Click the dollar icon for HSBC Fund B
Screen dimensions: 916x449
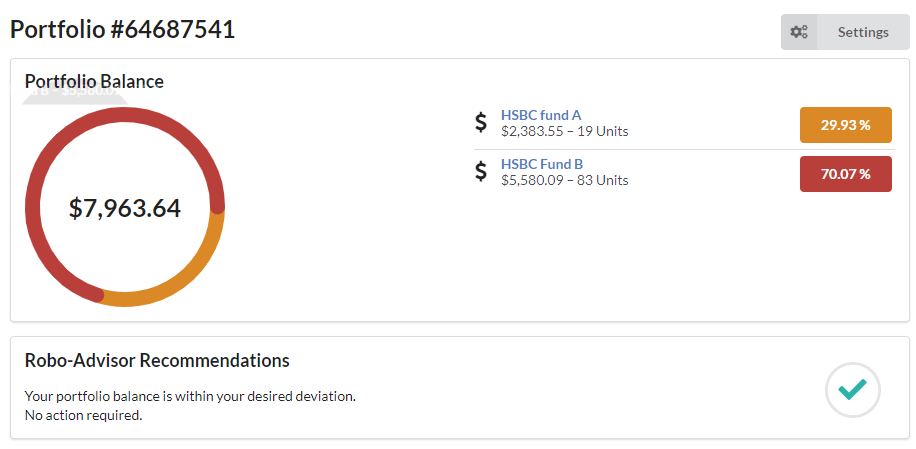[x=481, y=172]
